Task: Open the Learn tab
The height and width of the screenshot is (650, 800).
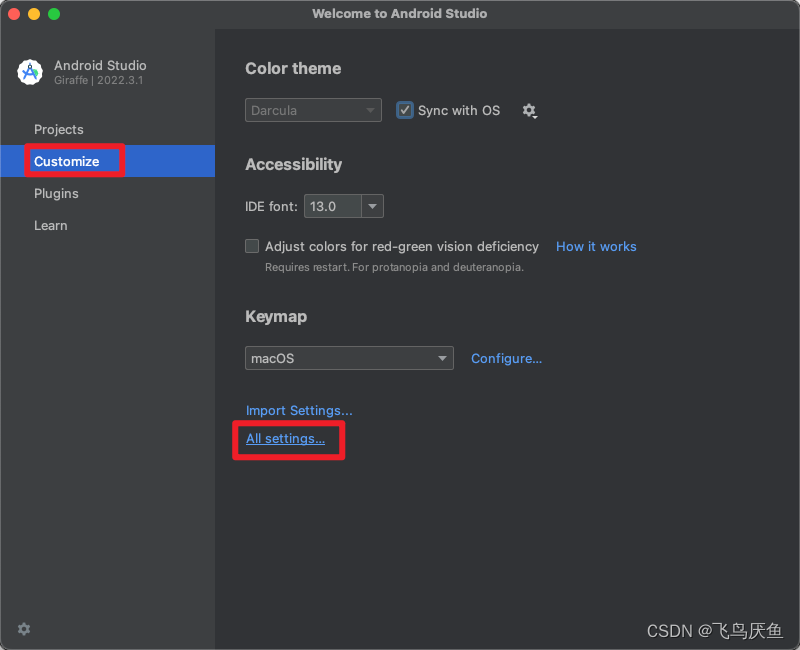Action: tap(51, 226)
